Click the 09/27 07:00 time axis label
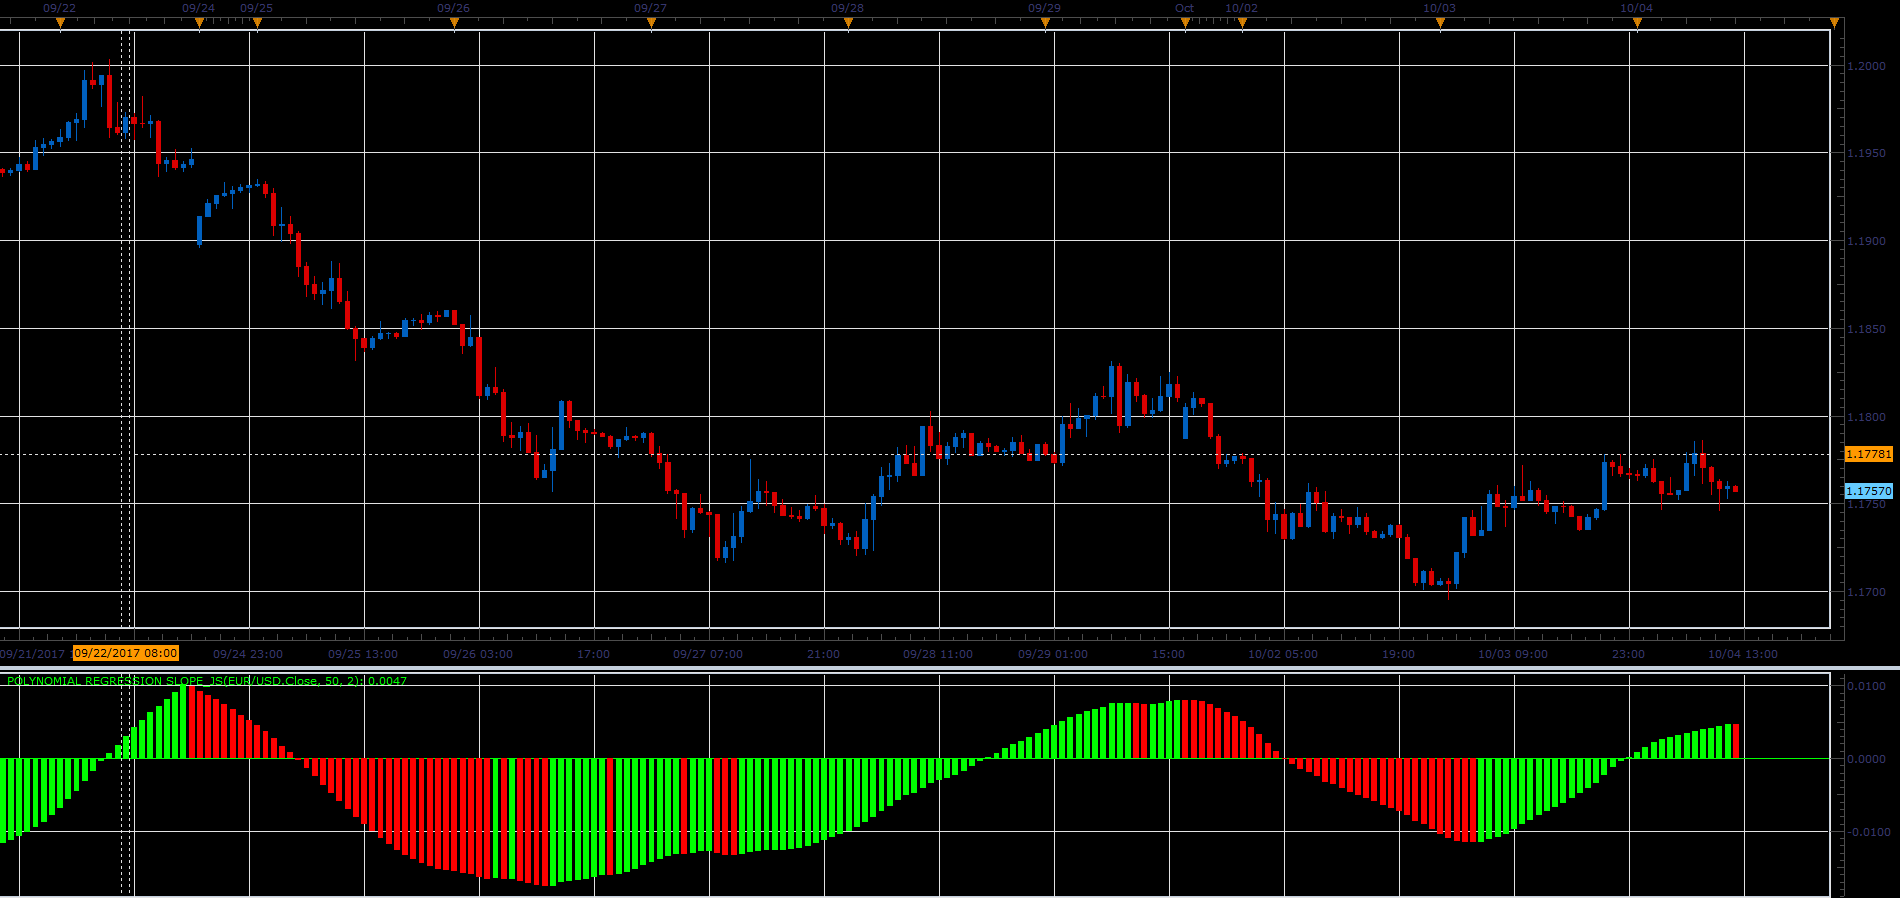The width and height of the screenshot is (1900, 898). [708, 654]
